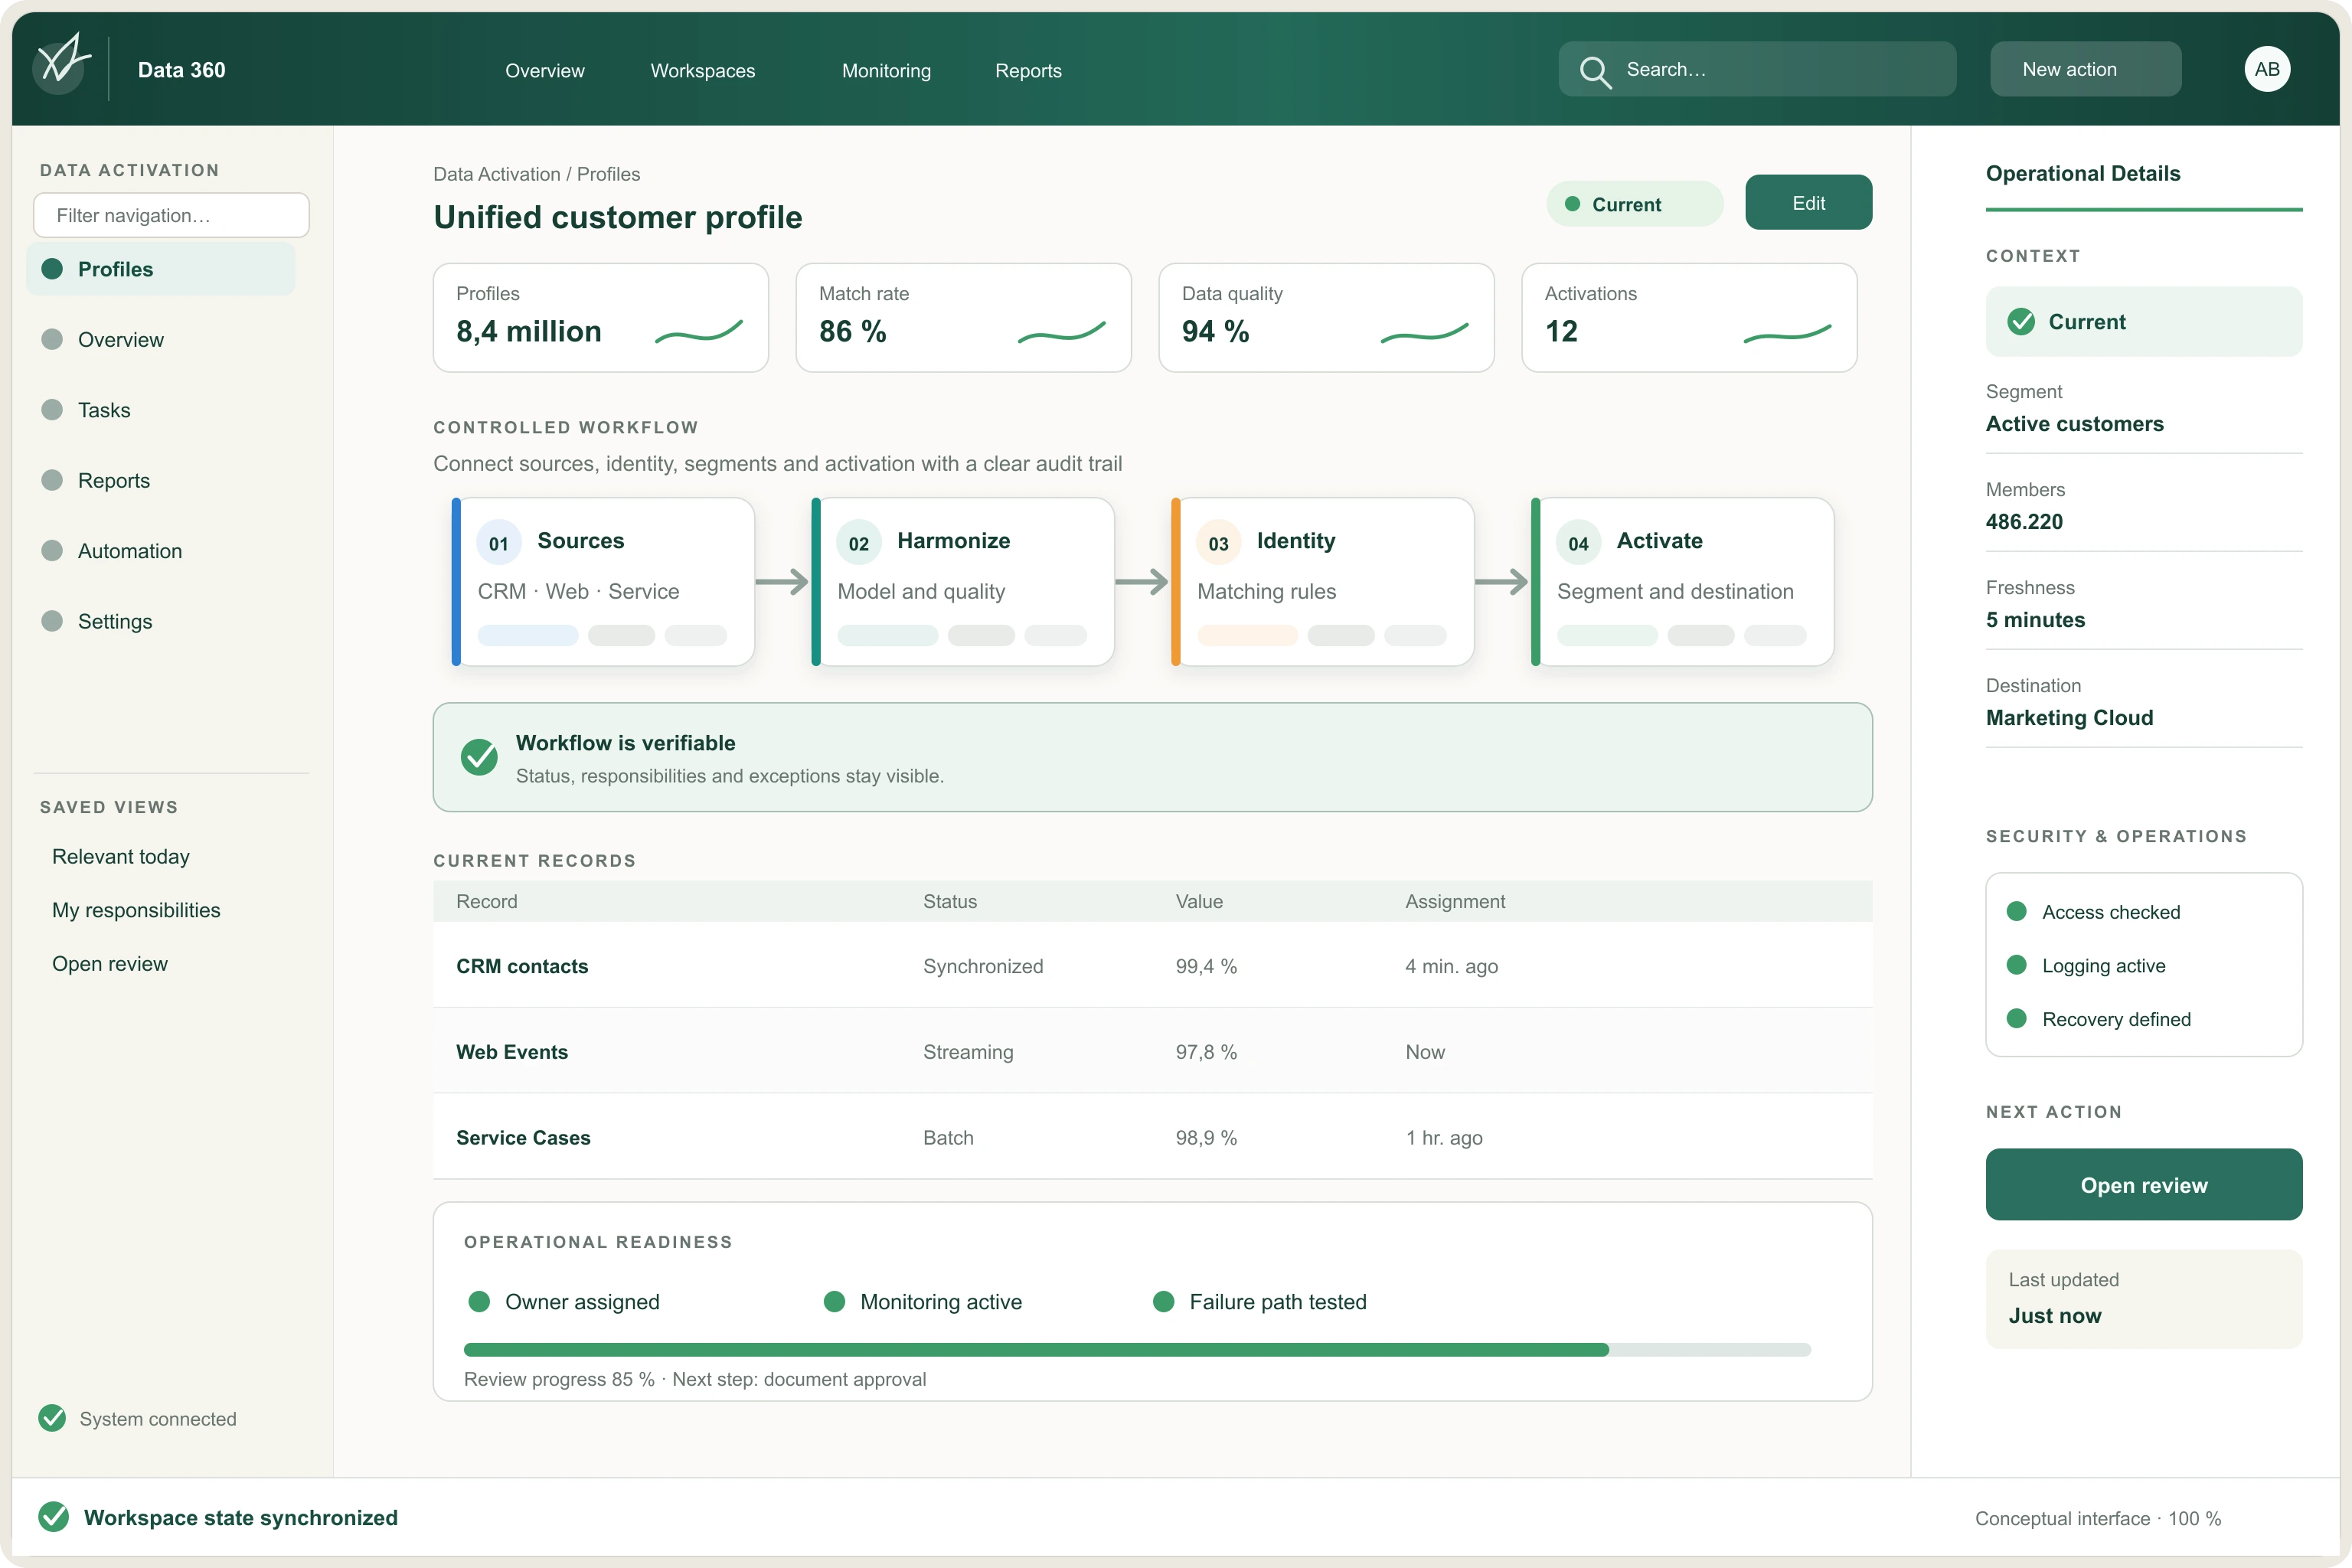
Task: Click the Match rate trend sparkline
Action: point(1062,331)
